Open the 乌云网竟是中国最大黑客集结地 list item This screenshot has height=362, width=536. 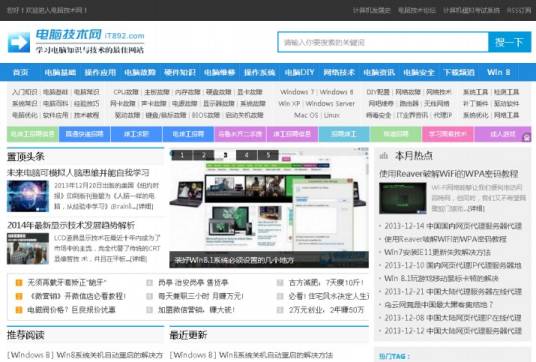point(439,305)
